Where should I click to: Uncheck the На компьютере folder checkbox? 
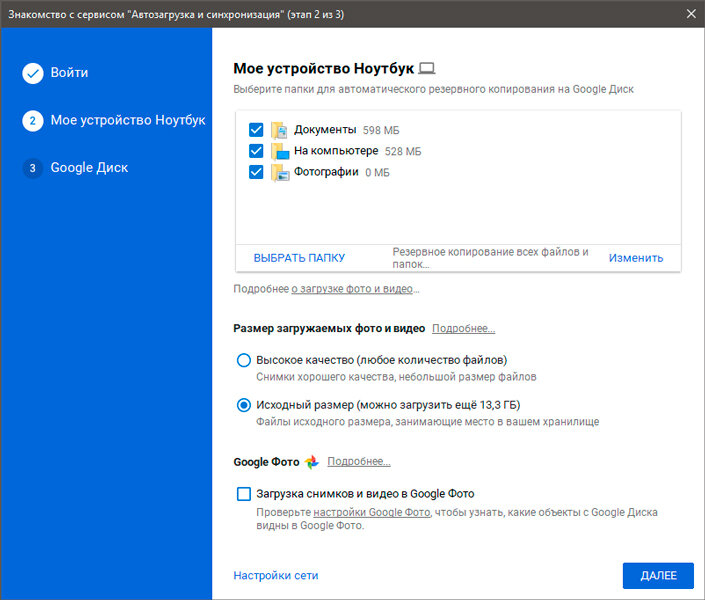(256, 151)
